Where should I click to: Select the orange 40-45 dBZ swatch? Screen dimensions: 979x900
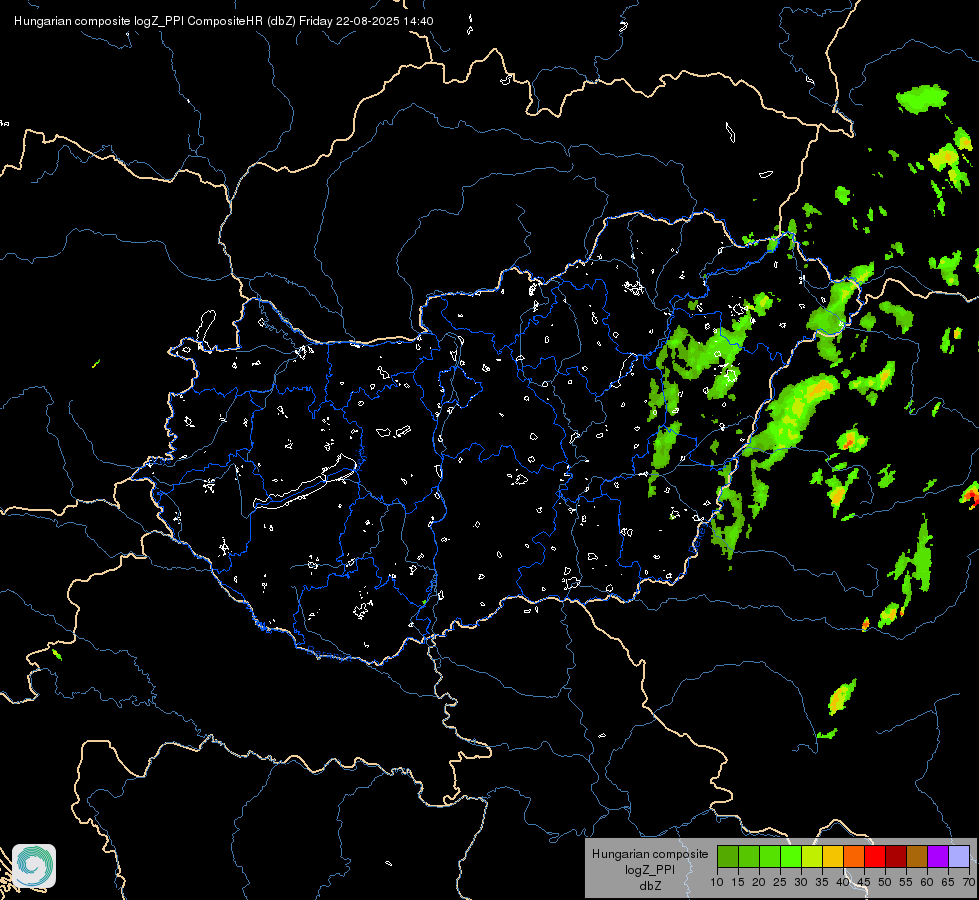click(854, 856)
